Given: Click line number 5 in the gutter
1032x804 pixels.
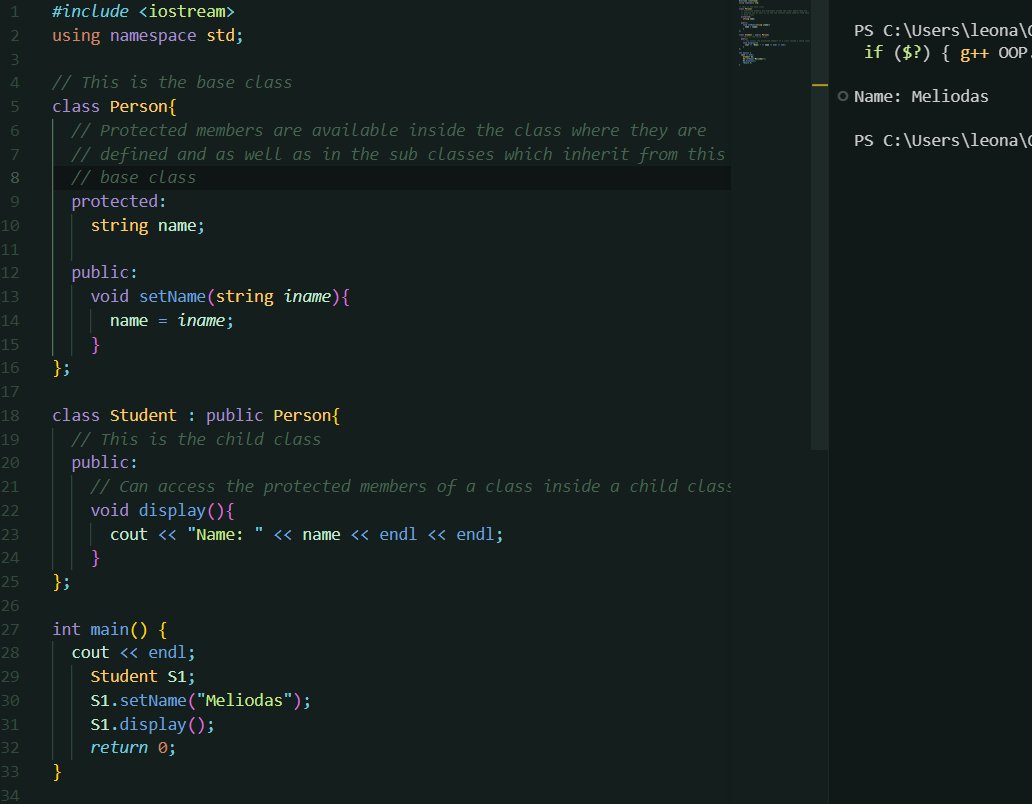Looking at the screenshot, I should 14,107.
